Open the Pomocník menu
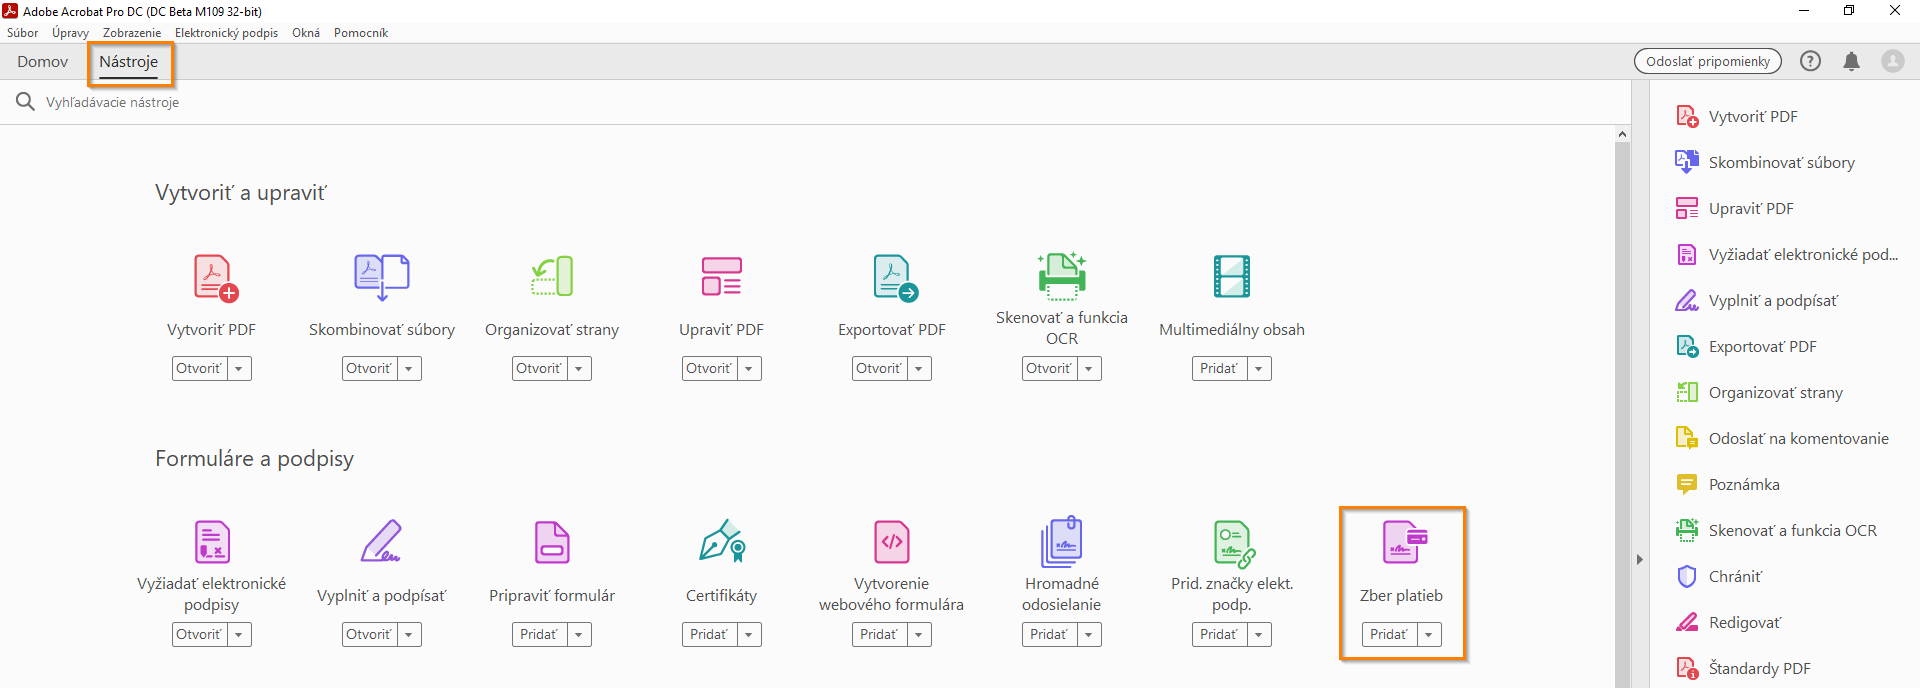This screenshot has height=688, width=1920. click(361, 33)
